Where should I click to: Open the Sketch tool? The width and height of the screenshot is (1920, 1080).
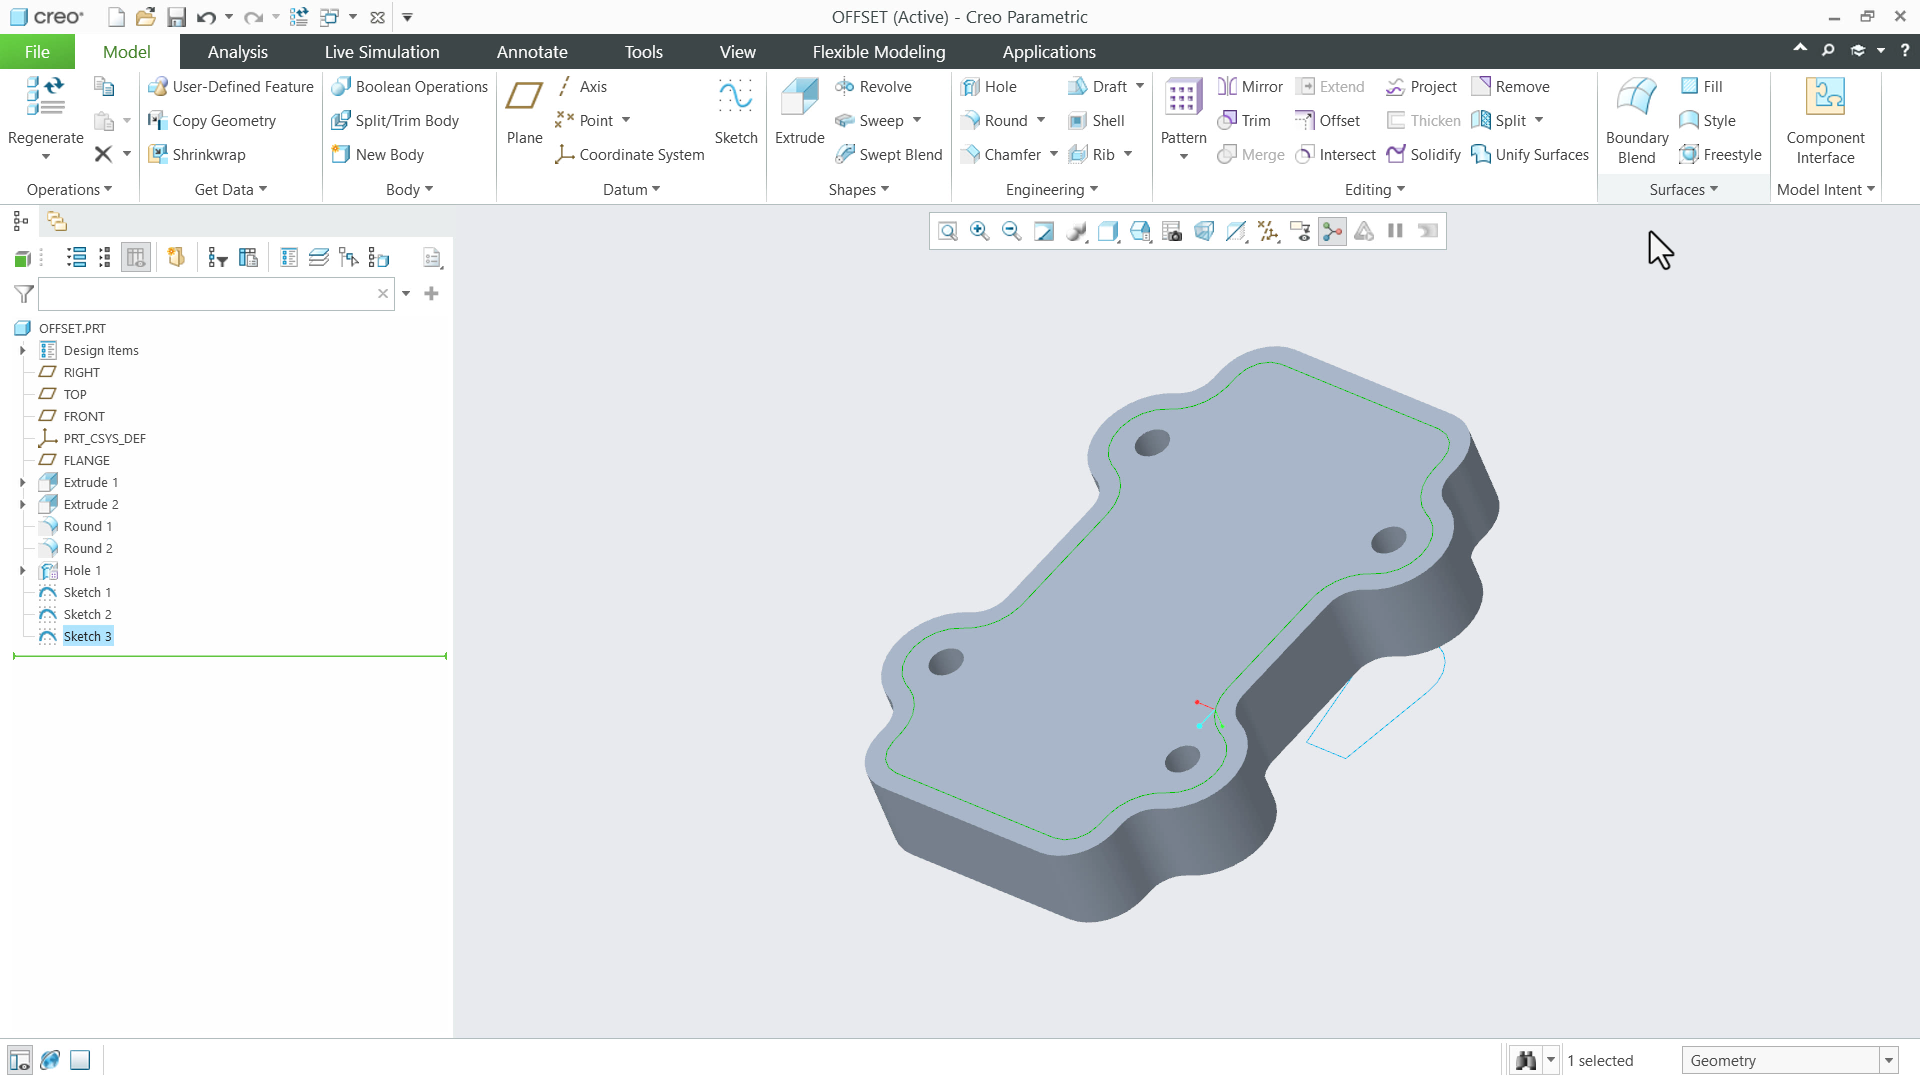[736, 112]
